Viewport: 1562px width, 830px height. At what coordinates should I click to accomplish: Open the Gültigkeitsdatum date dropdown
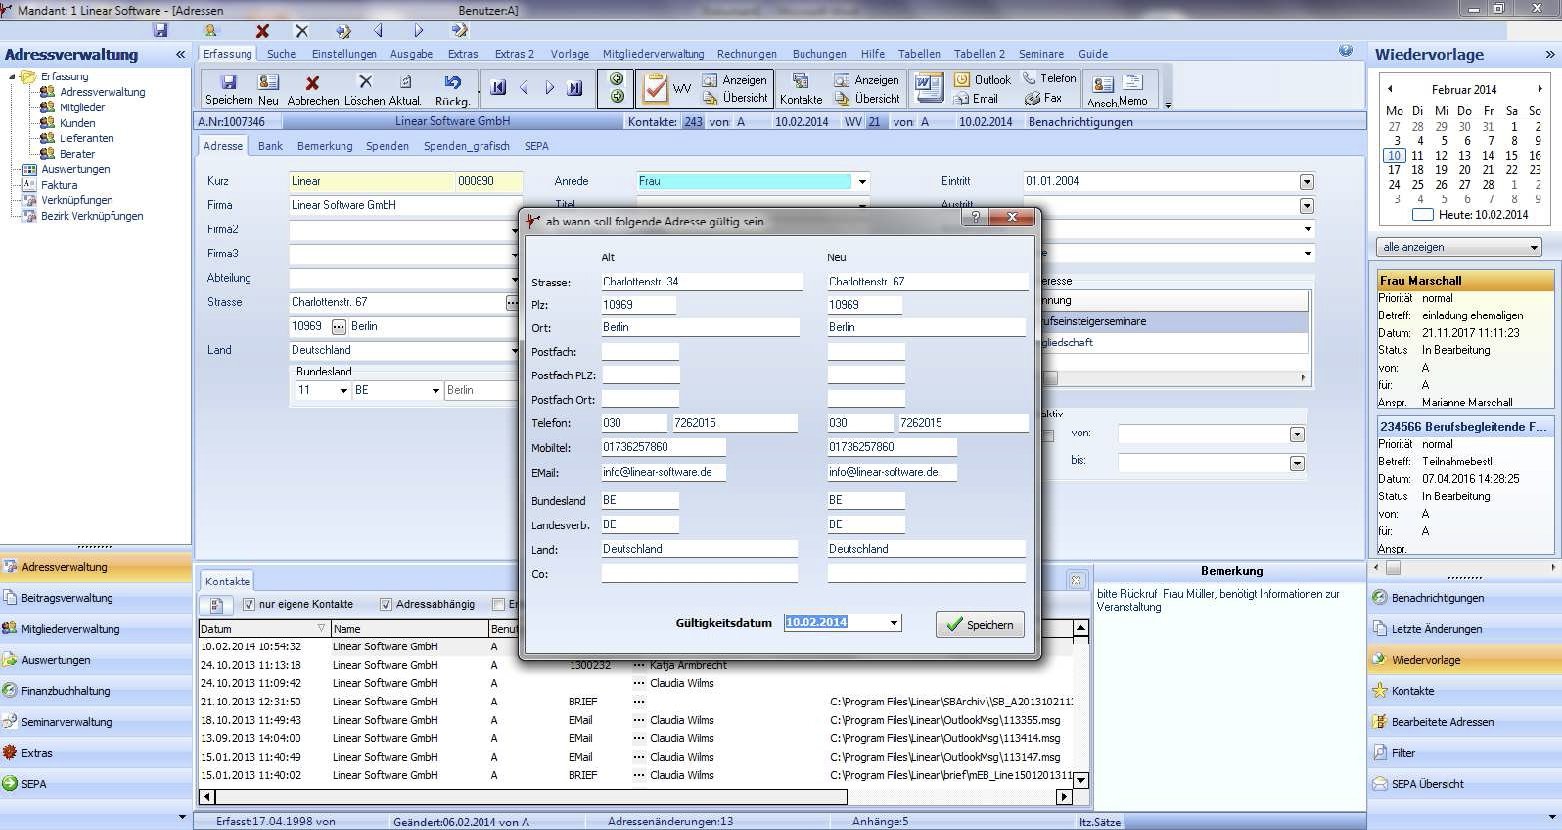894,622
